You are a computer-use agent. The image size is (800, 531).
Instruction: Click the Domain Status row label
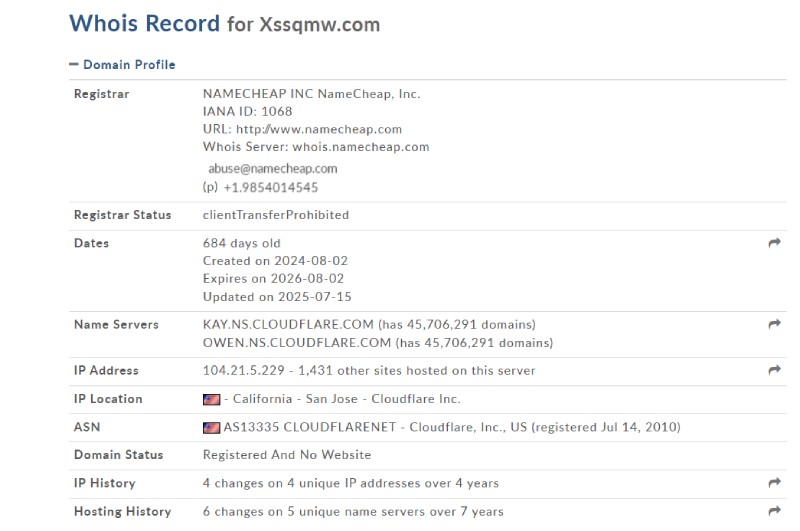click(x=118, y=454)
